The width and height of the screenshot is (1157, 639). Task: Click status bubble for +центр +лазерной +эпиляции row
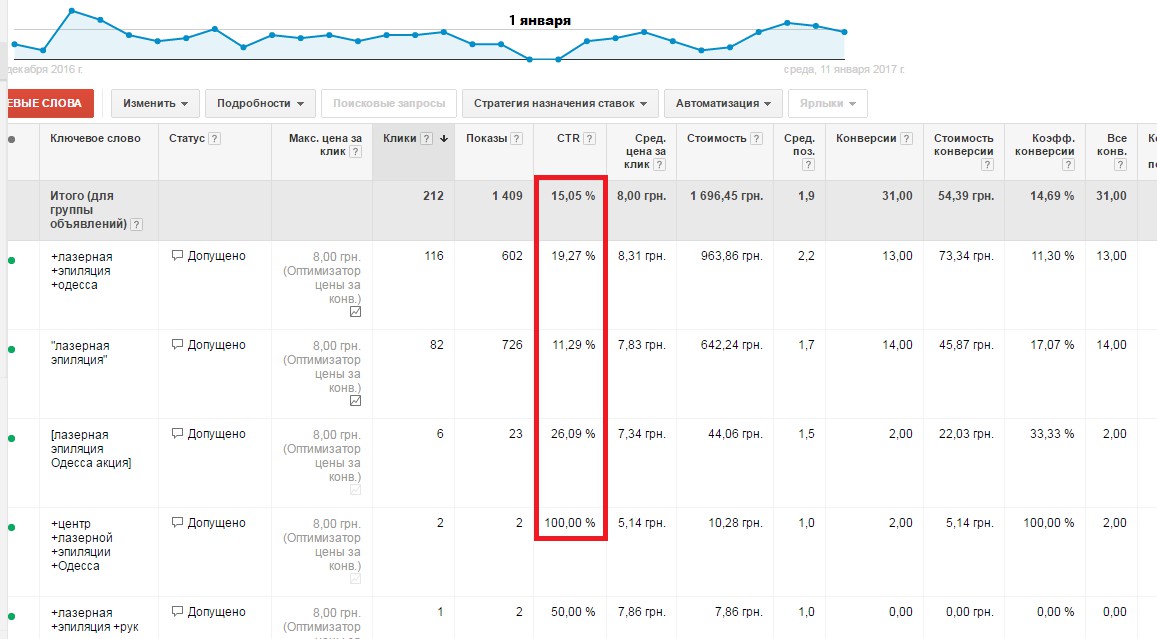pyautogui.click(x=177, y=522)
